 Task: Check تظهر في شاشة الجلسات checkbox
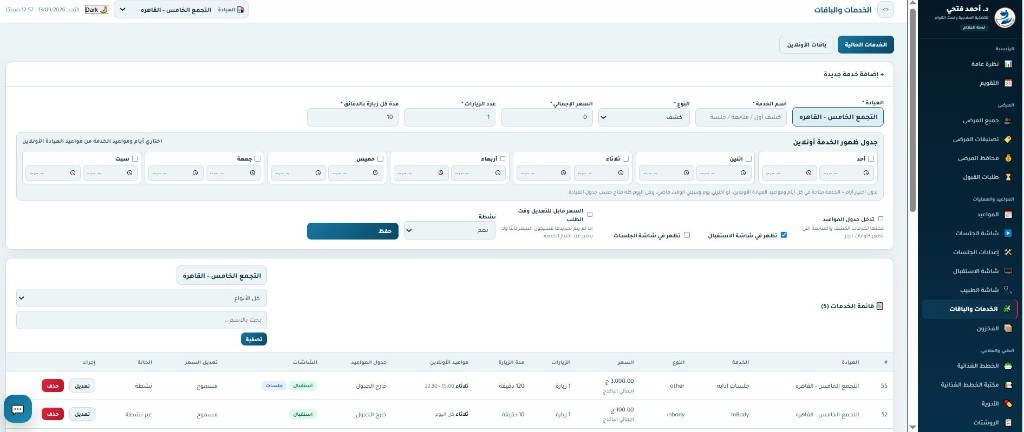coord(686,235)
